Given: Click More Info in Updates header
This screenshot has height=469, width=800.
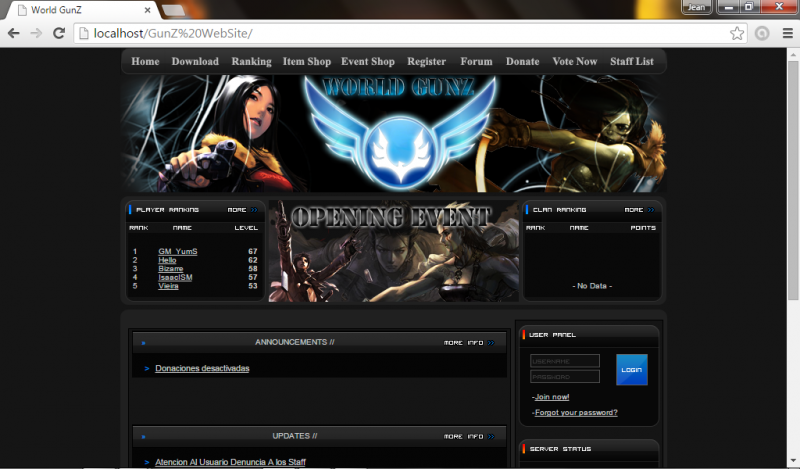Looking at the screenshot, I should point(469,436).
